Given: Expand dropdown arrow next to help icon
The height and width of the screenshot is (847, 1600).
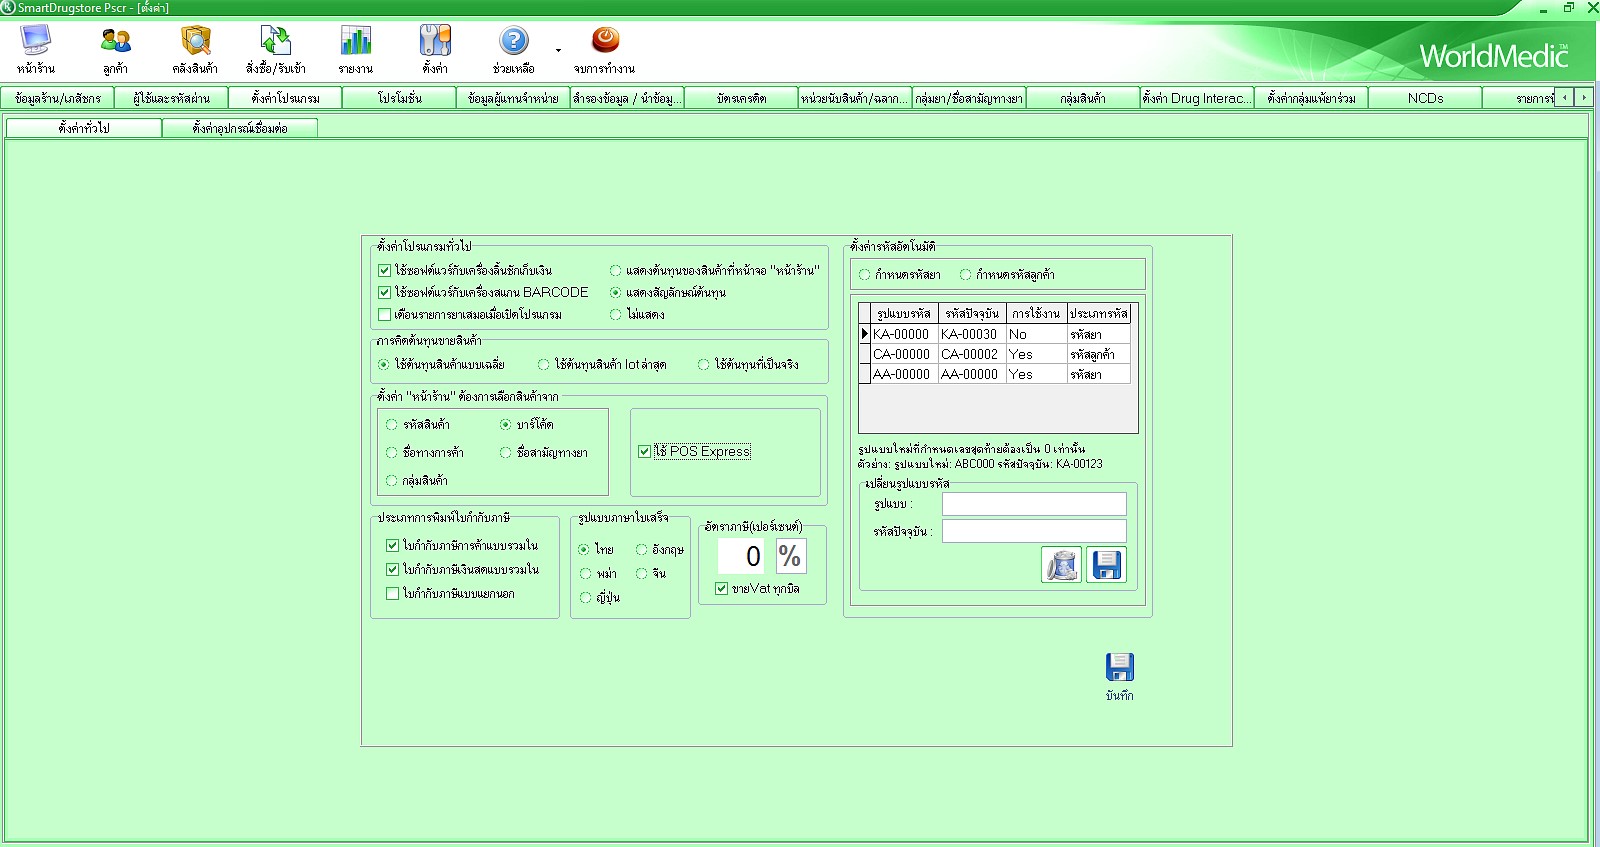Looking at the screenshot, I should [558, 50].
